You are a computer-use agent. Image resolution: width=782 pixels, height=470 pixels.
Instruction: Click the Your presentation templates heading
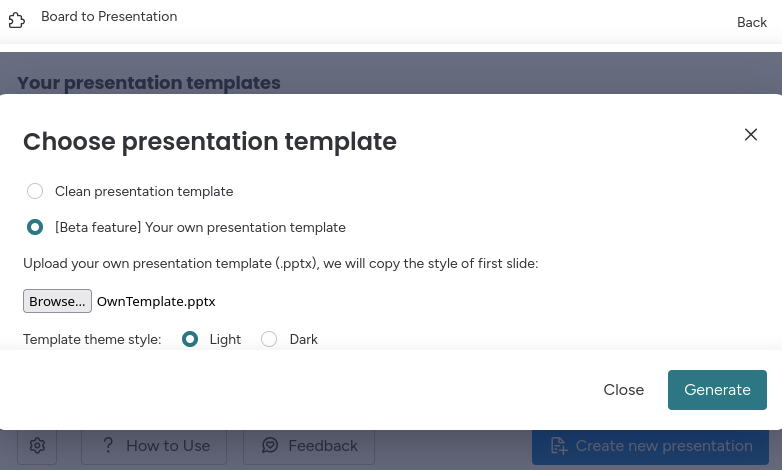click(x=149, y=83)
